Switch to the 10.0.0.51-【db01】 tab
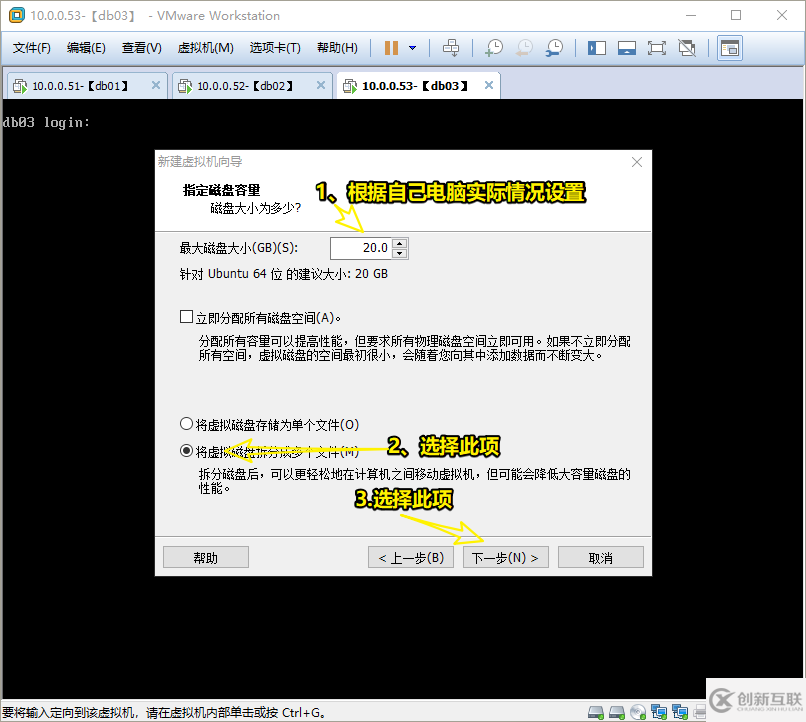This screenshot has height=722, width=806. [x=86, y=86]
